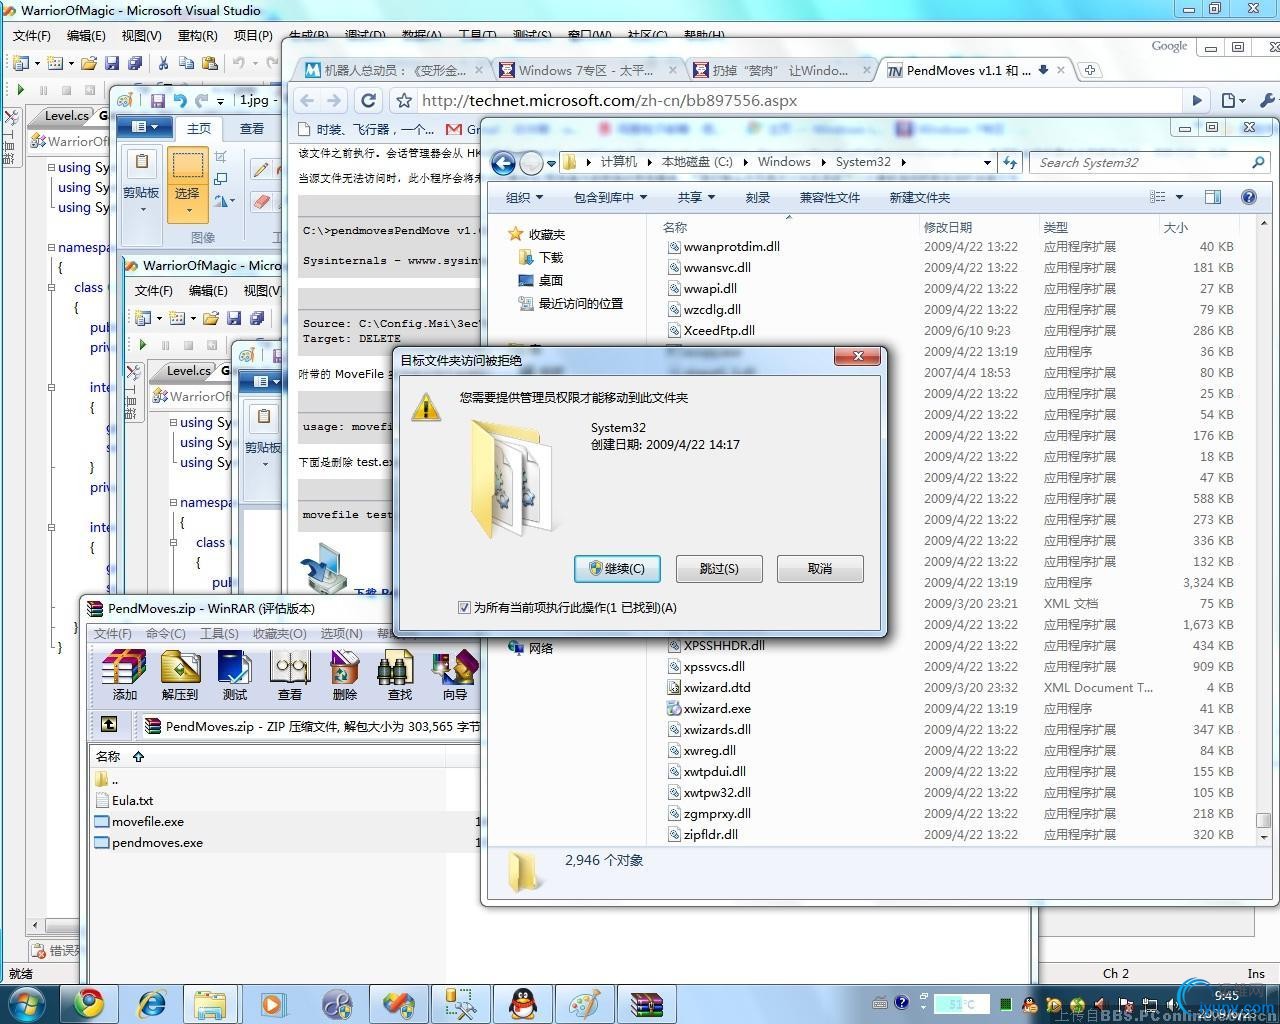Open the 编辑(E) menu in Visual Studio
The width and height of the screenshot is (1280, 1024).
[x=86, y=35]
